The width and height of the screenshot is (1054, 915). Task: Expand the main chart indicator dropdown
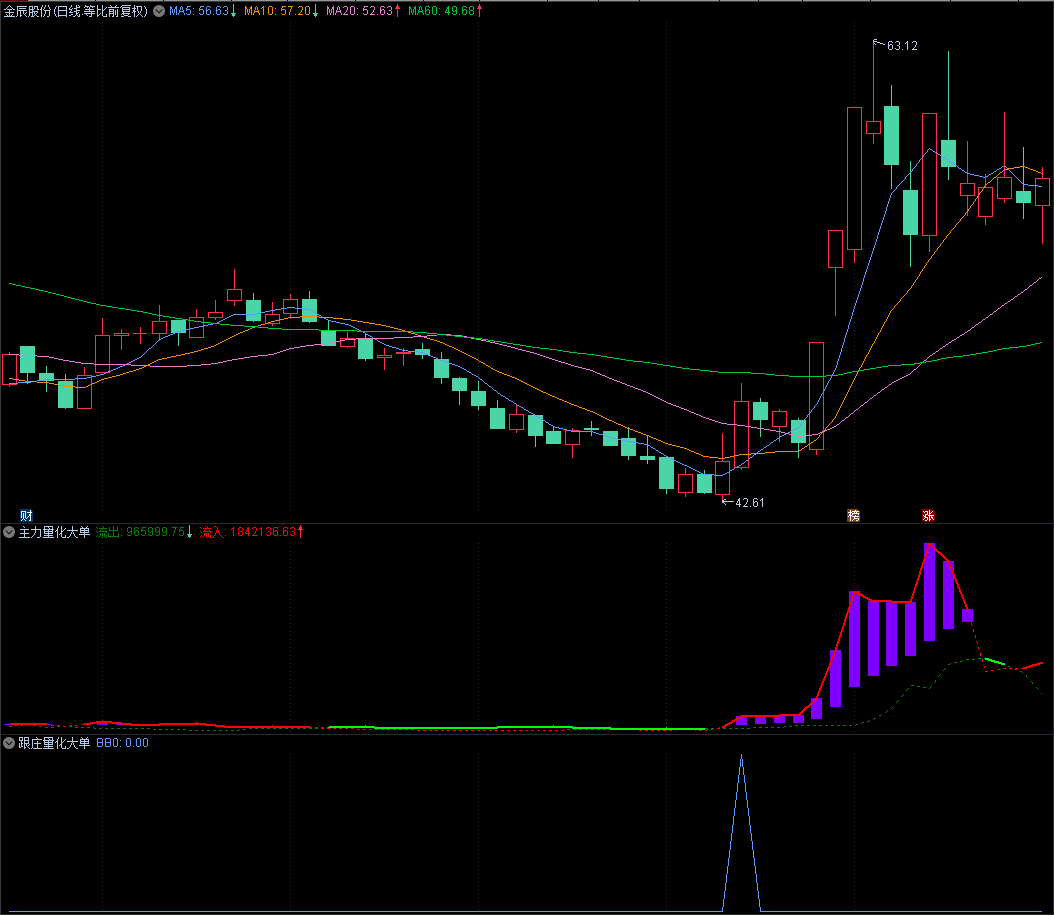(x=158, y=11)
